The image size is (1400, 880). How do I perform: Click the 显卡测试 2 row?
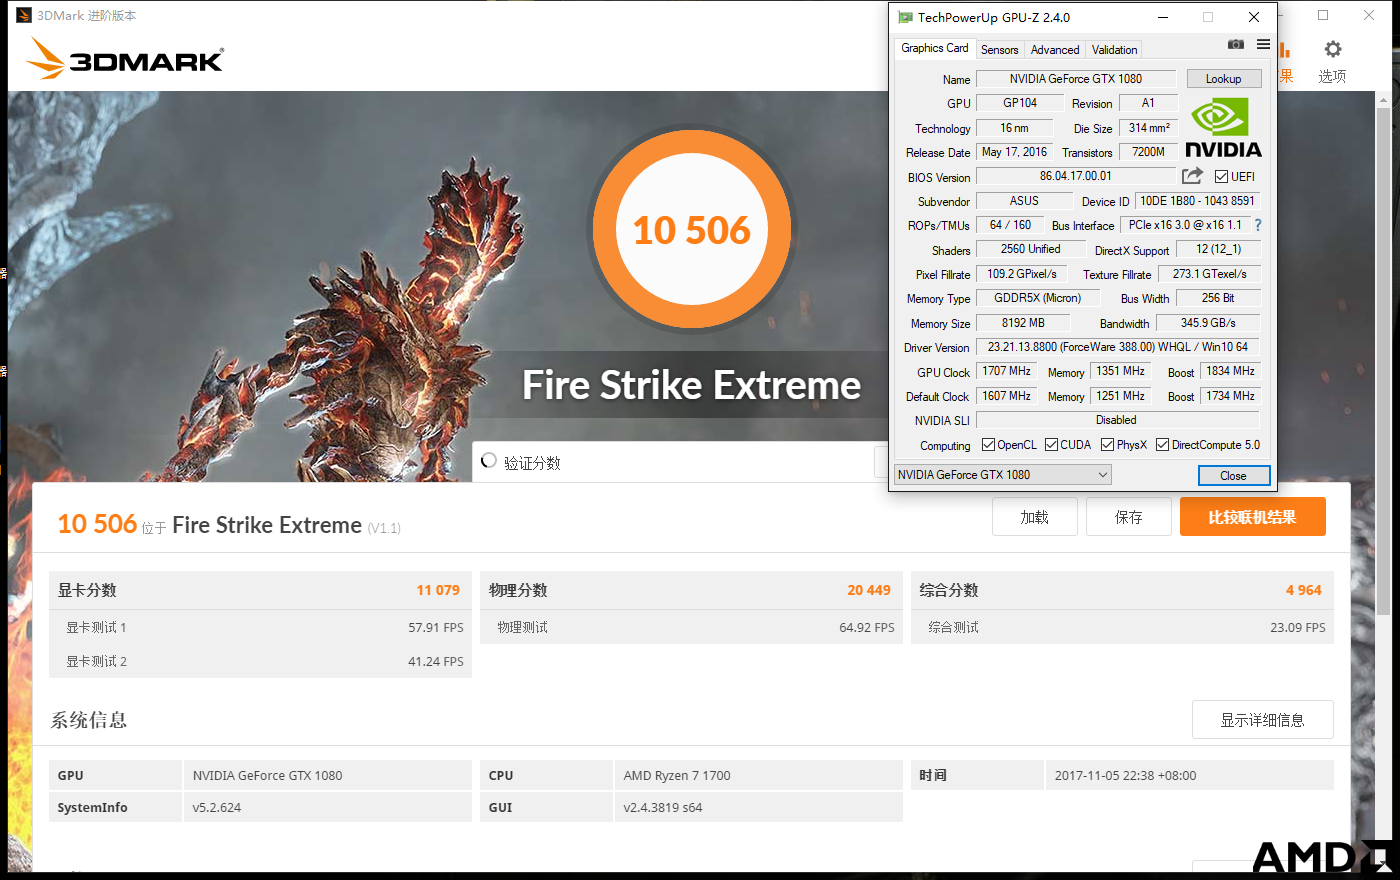(260, 661)
